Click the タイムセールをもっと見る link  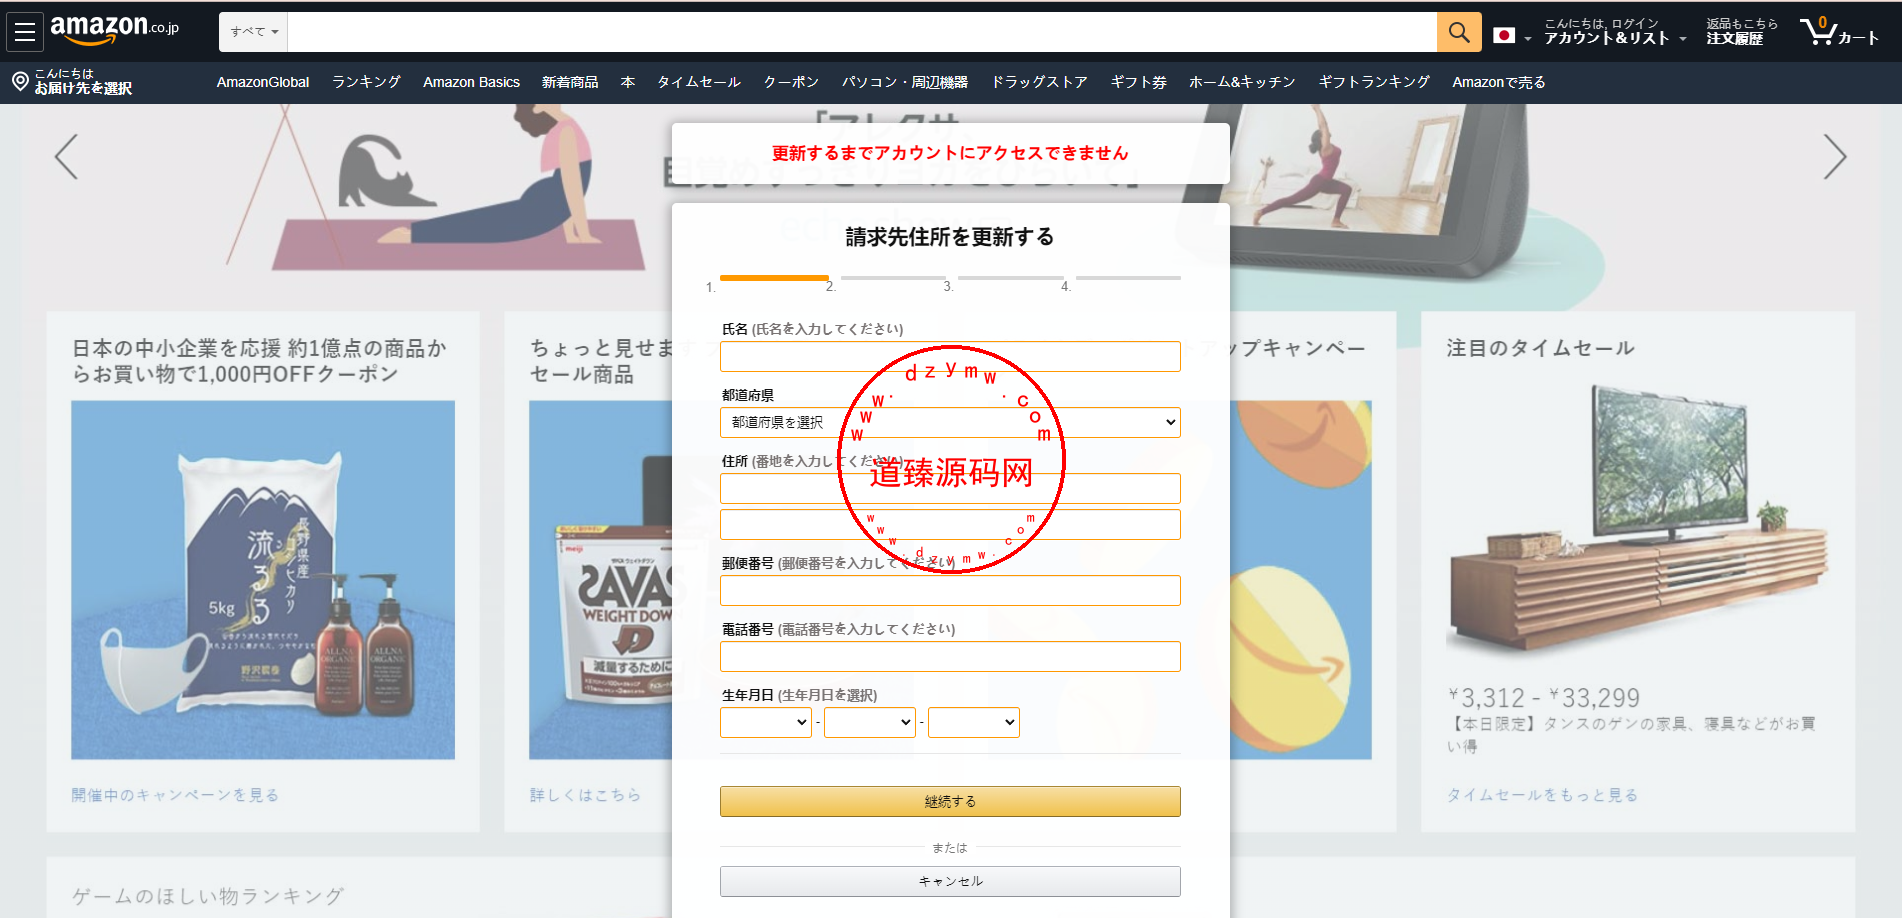(x=1542, y=795)
